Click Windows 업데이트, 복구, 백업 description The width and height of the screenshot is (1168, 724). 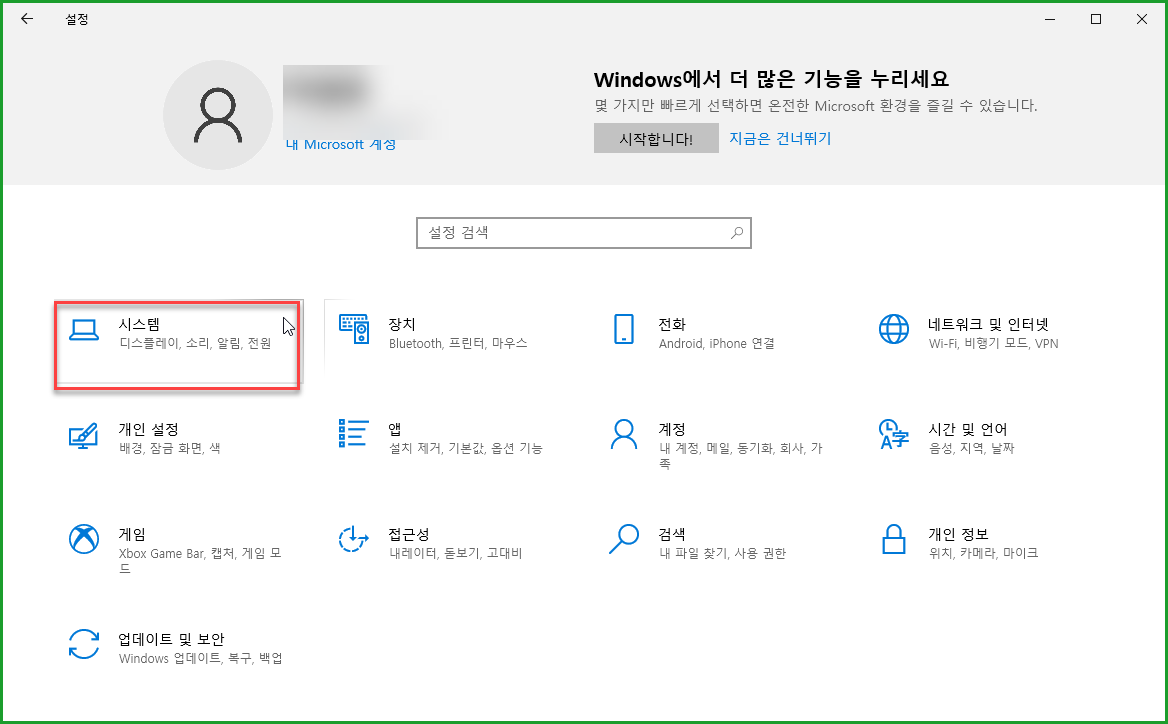tap(200, 658)
